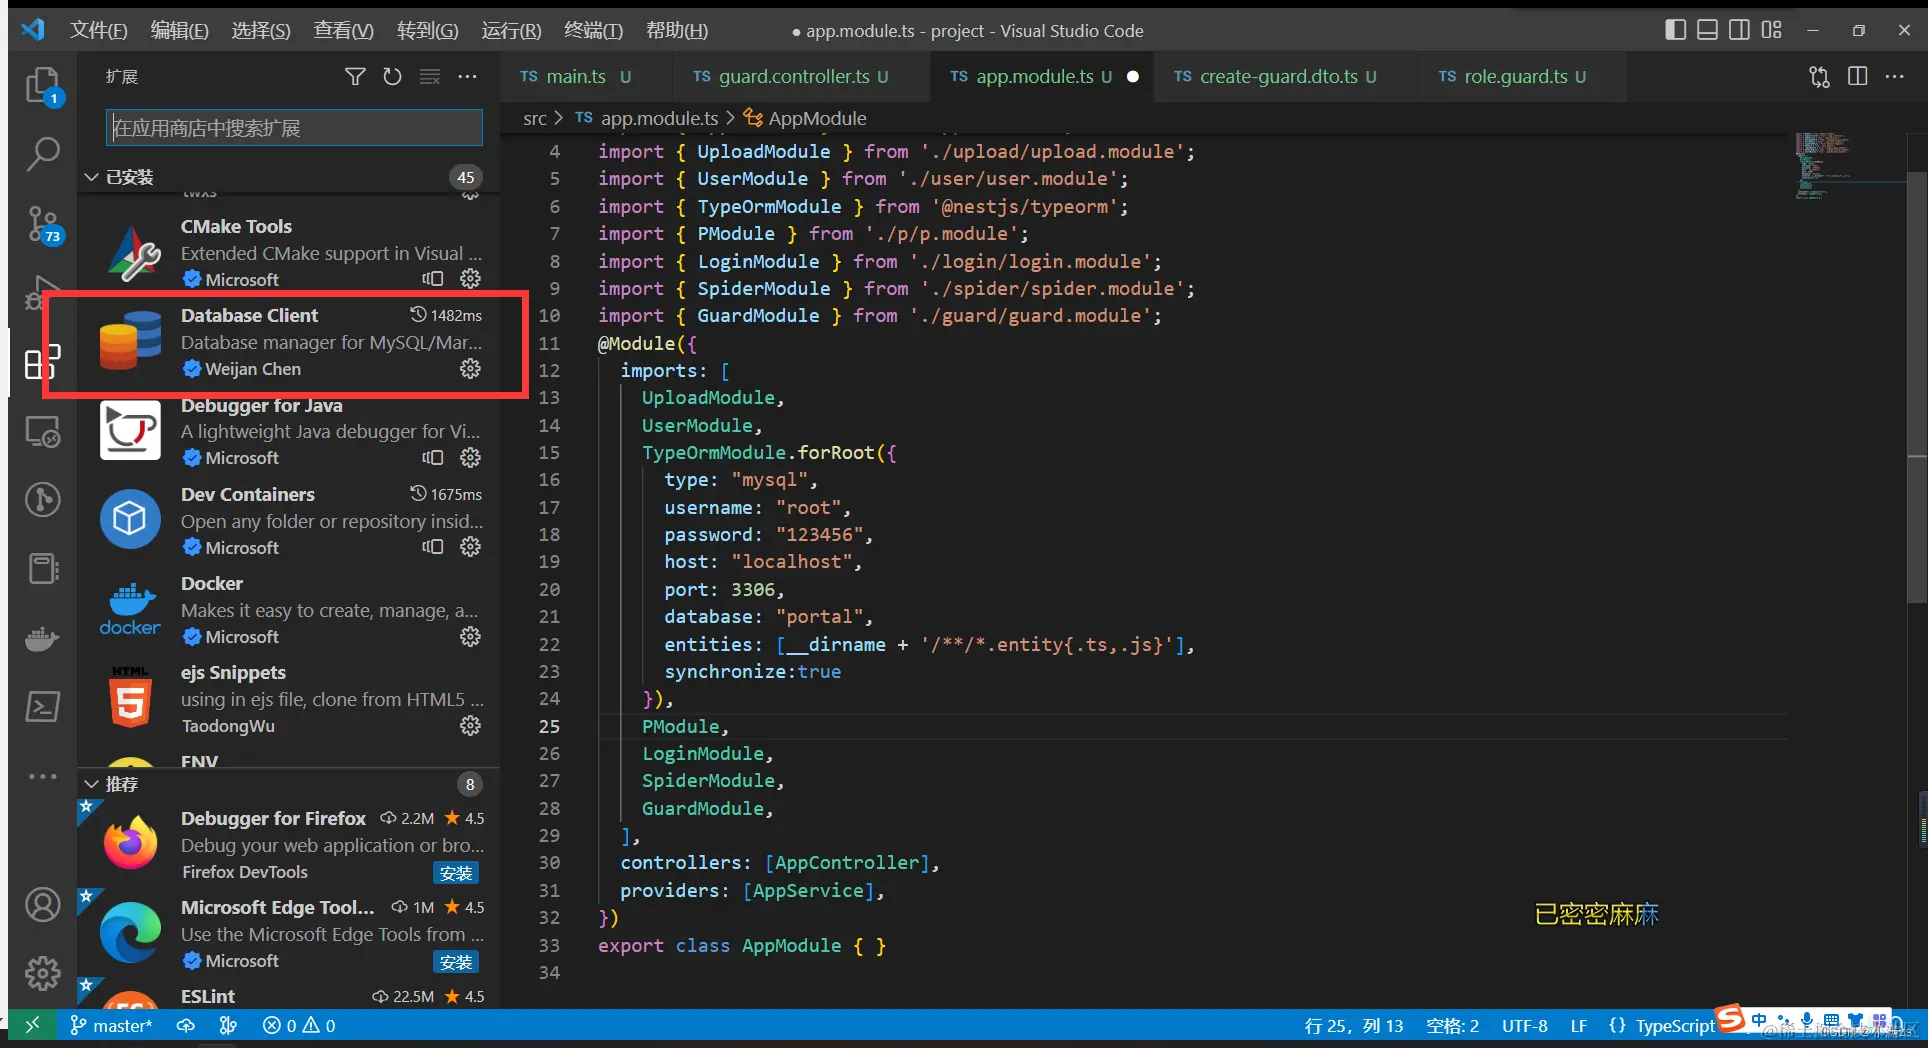Open the extensions panel more actions menu
The height and width of the screenshot is (1048, 1928).
point(467,77)
